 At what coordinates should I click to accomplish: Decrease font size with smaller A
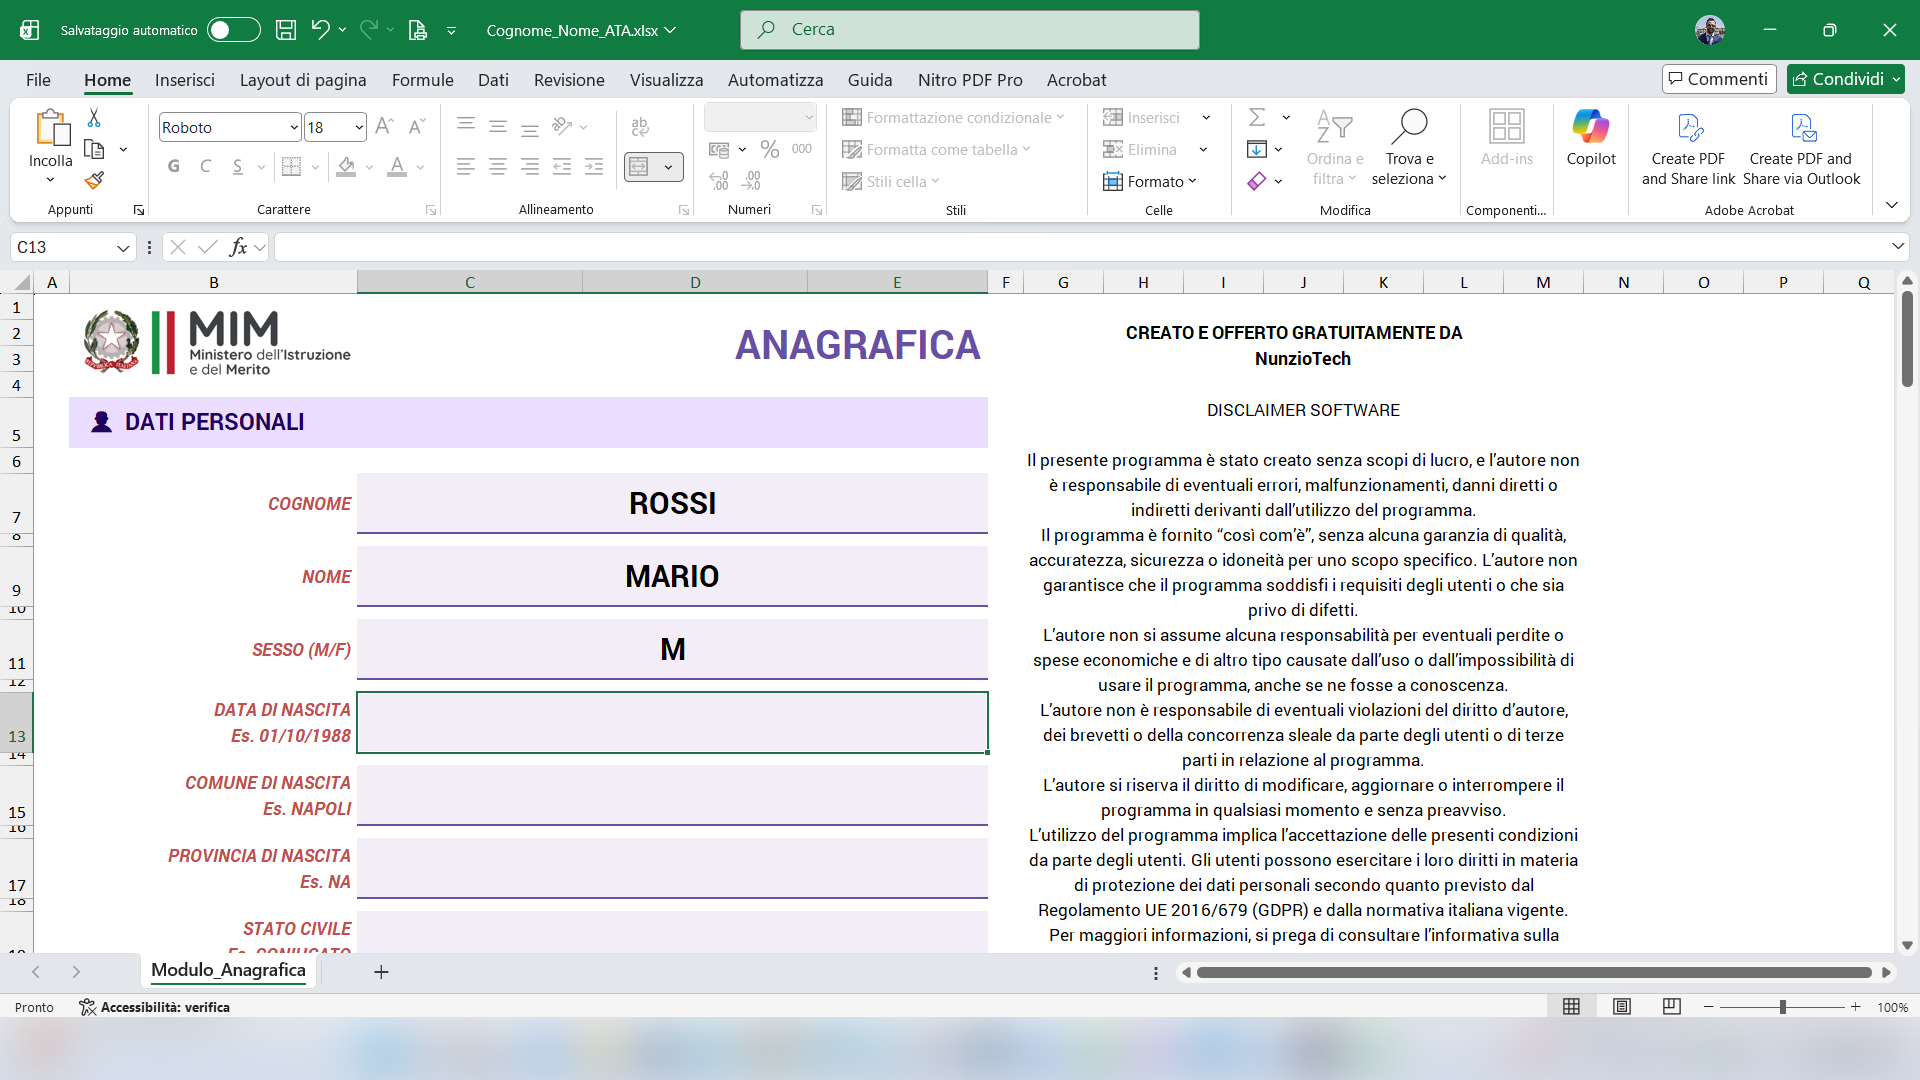[417, 126]
